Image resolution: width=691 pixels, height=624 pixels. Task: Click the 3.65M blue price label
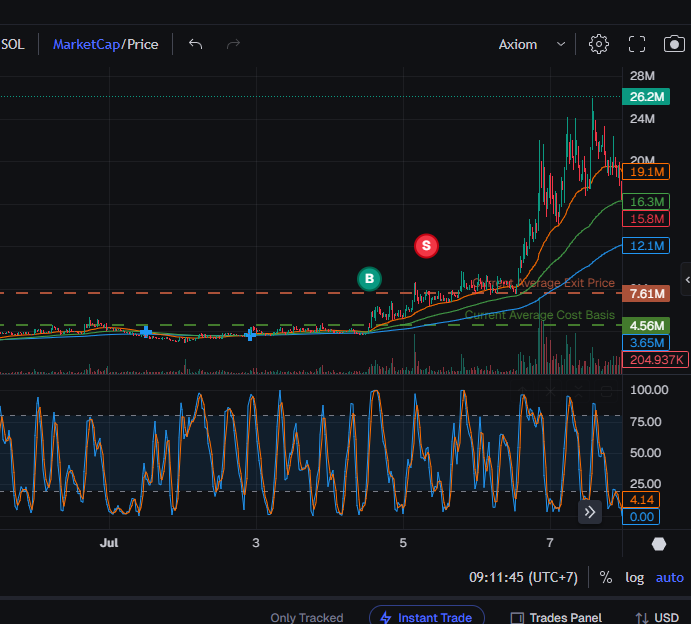tap(646, 342)
